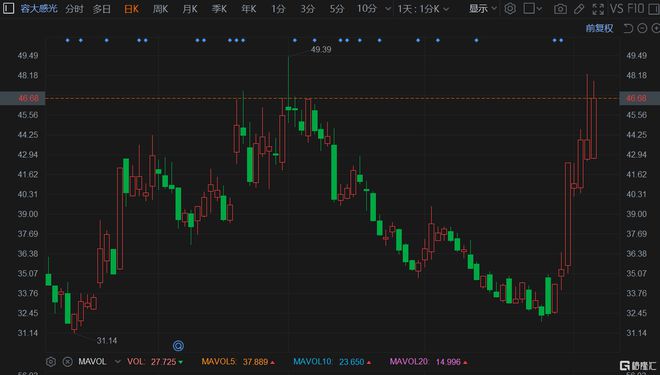Select the 周K weekly tab

pos(160,9)
